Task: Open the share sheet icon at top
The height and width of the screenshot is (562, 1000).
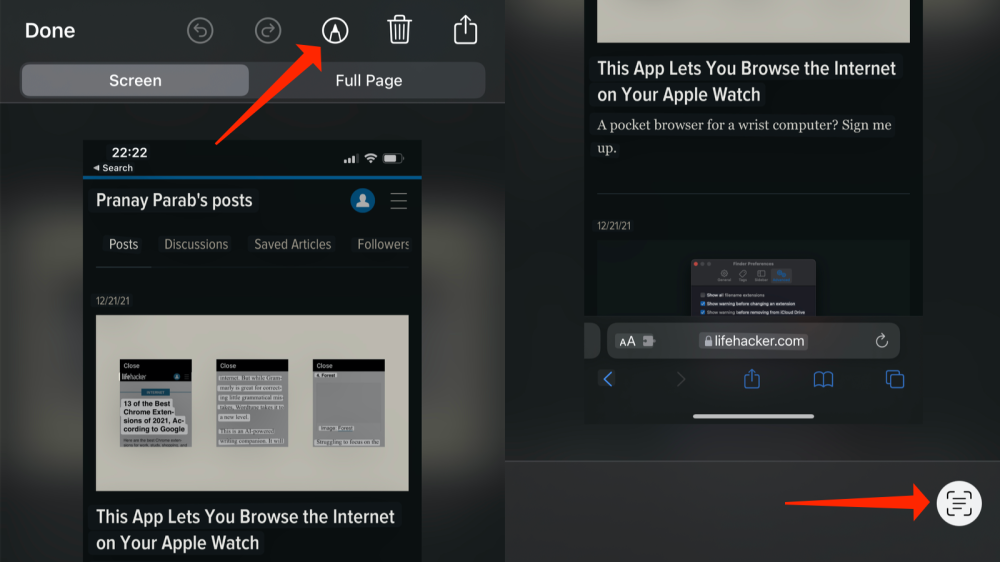Action: (465, 29)
